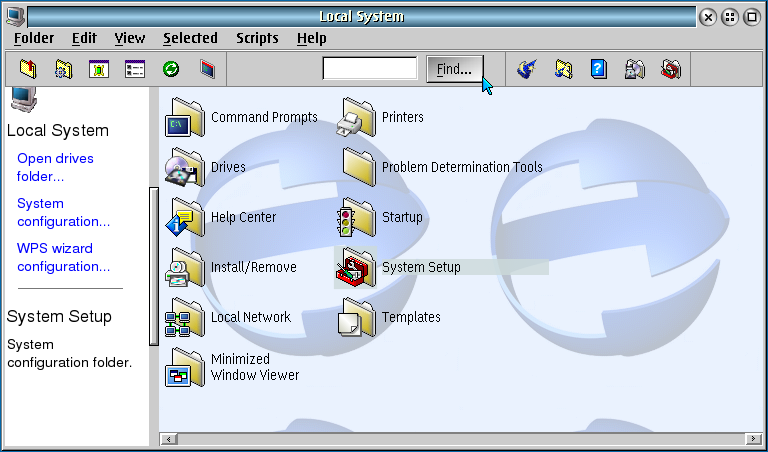Open the View menu
768x452 pixels.
(x=130, y=38)
